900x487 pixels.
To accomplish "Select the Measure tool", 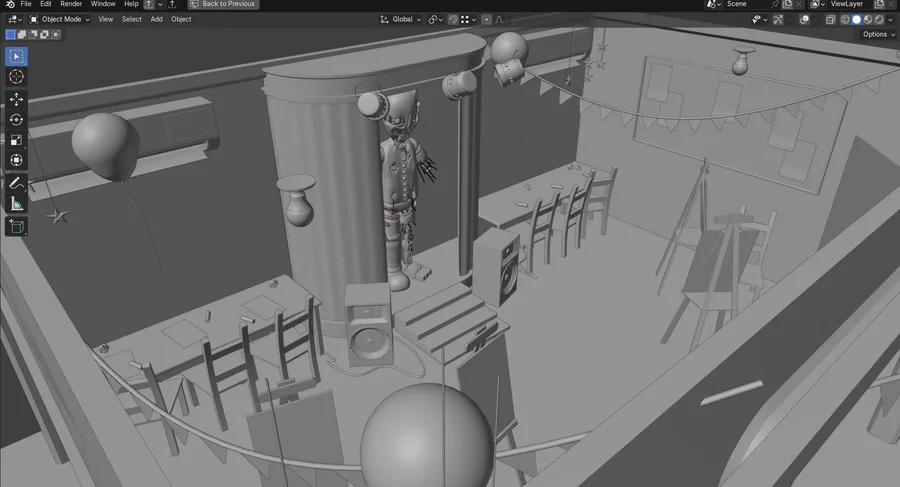I will click(16, 204).
